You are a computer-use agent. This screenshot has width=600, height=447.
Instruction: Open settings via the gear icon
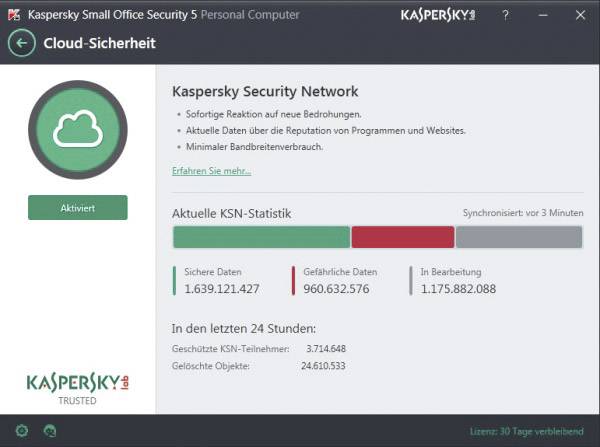click(22, 431)
